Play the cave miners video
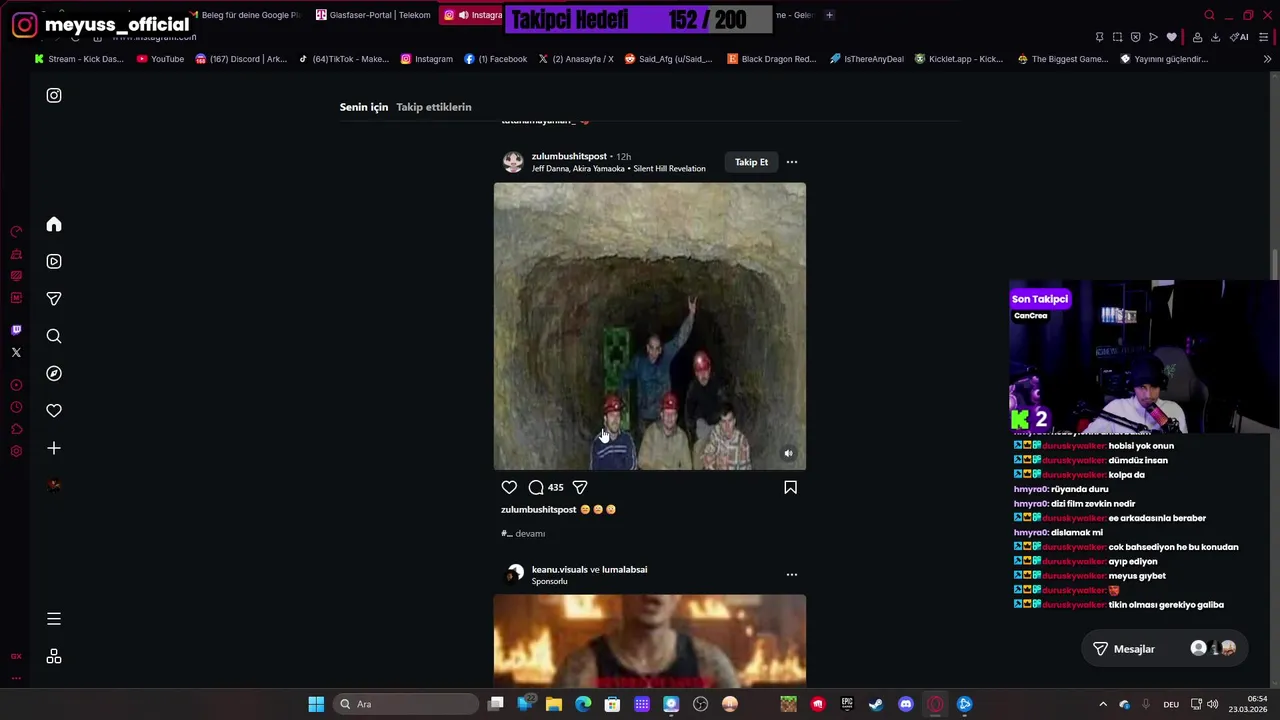Image resolution: width=1280 pixels, height=720 pixels. 649,326
